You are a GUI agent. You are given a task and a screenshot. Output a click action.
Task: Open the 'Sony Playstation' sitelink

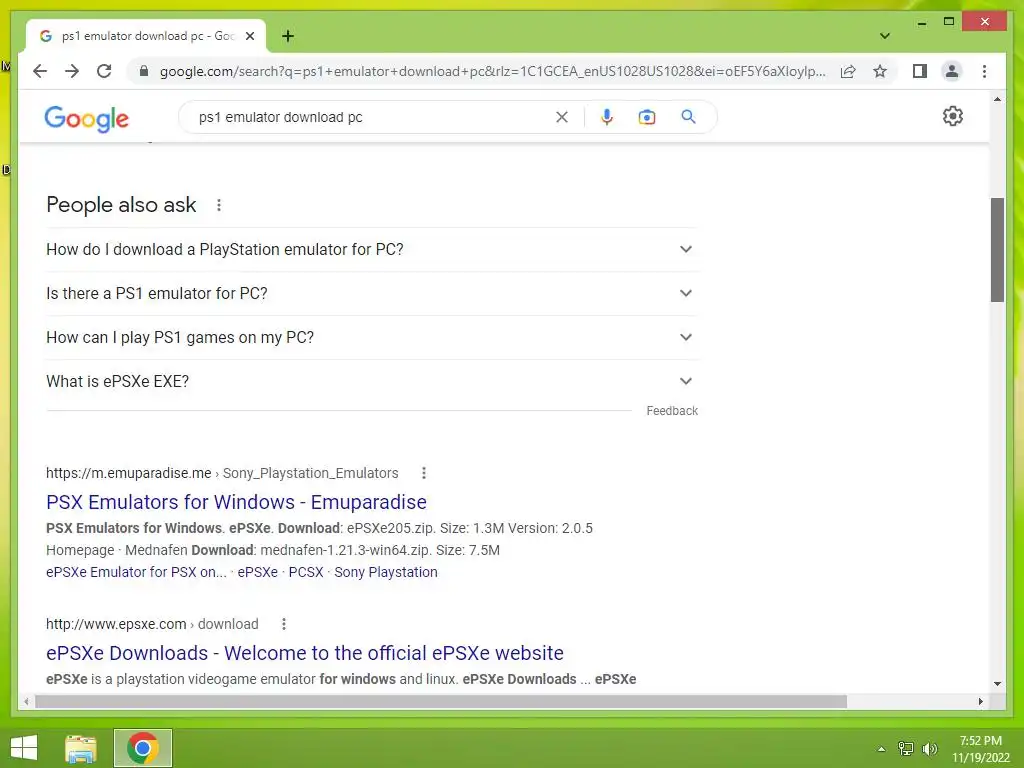click(x=385, y=572)
